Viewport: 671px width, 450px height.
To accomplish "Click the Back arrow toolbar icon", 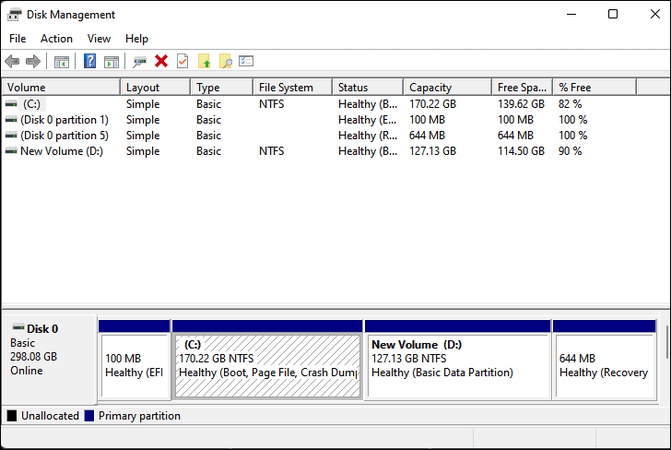I will [12, 61].
